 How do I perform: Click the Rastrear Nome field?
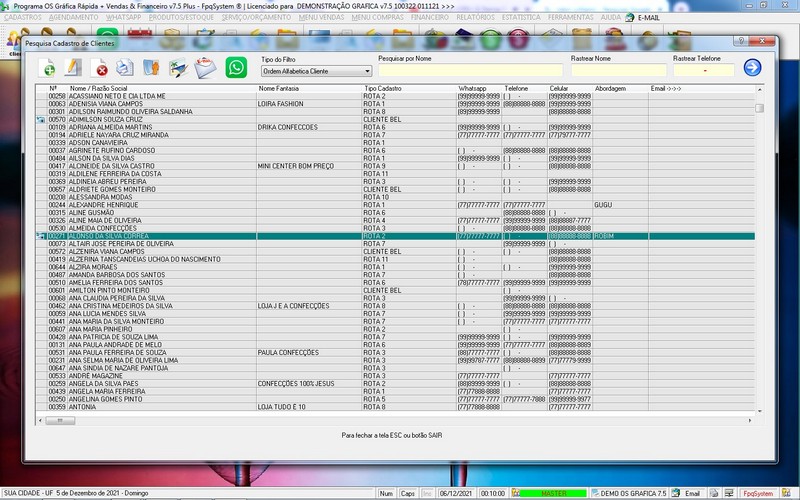click(x=618, y=70)
